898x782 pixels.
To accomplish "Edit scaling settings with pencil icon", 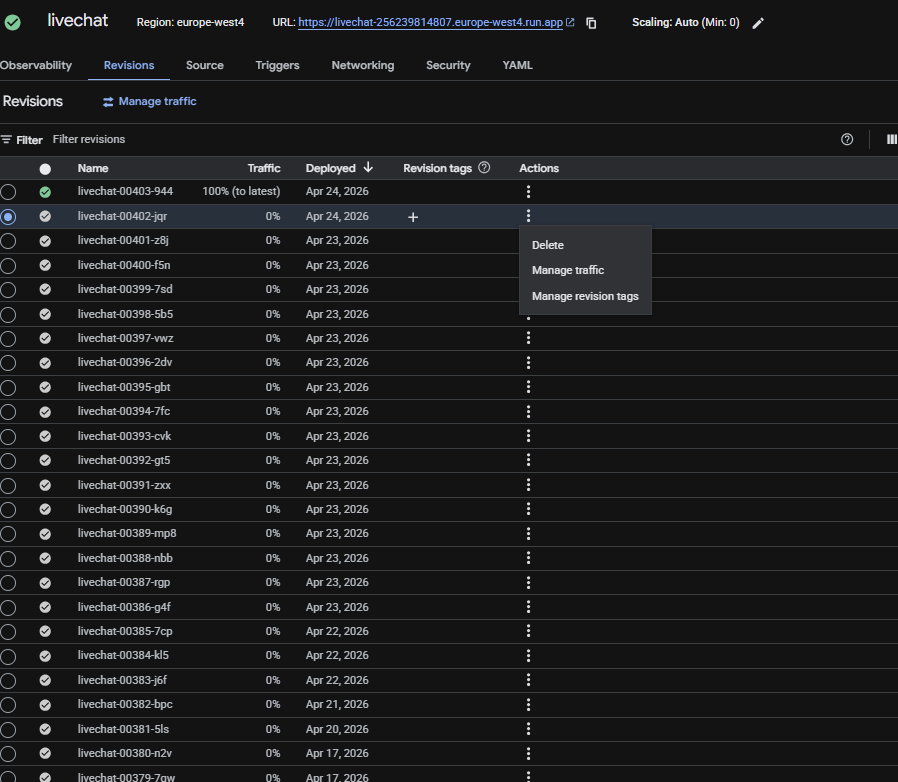I will point(758,23).
